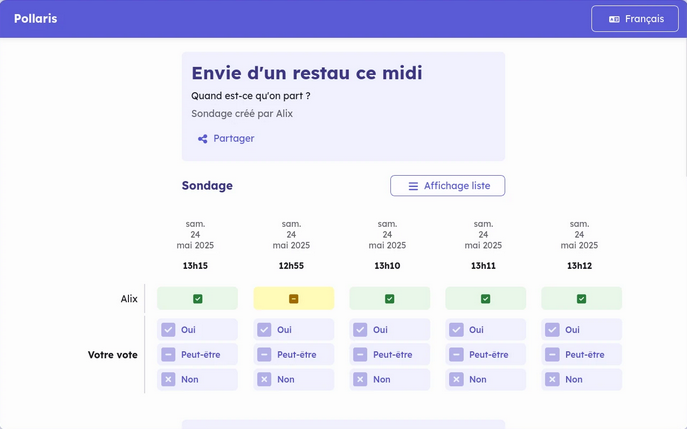Screen dimensions: 687x429
Task: Click the 12h55 time column header
Action: (292, 266)
